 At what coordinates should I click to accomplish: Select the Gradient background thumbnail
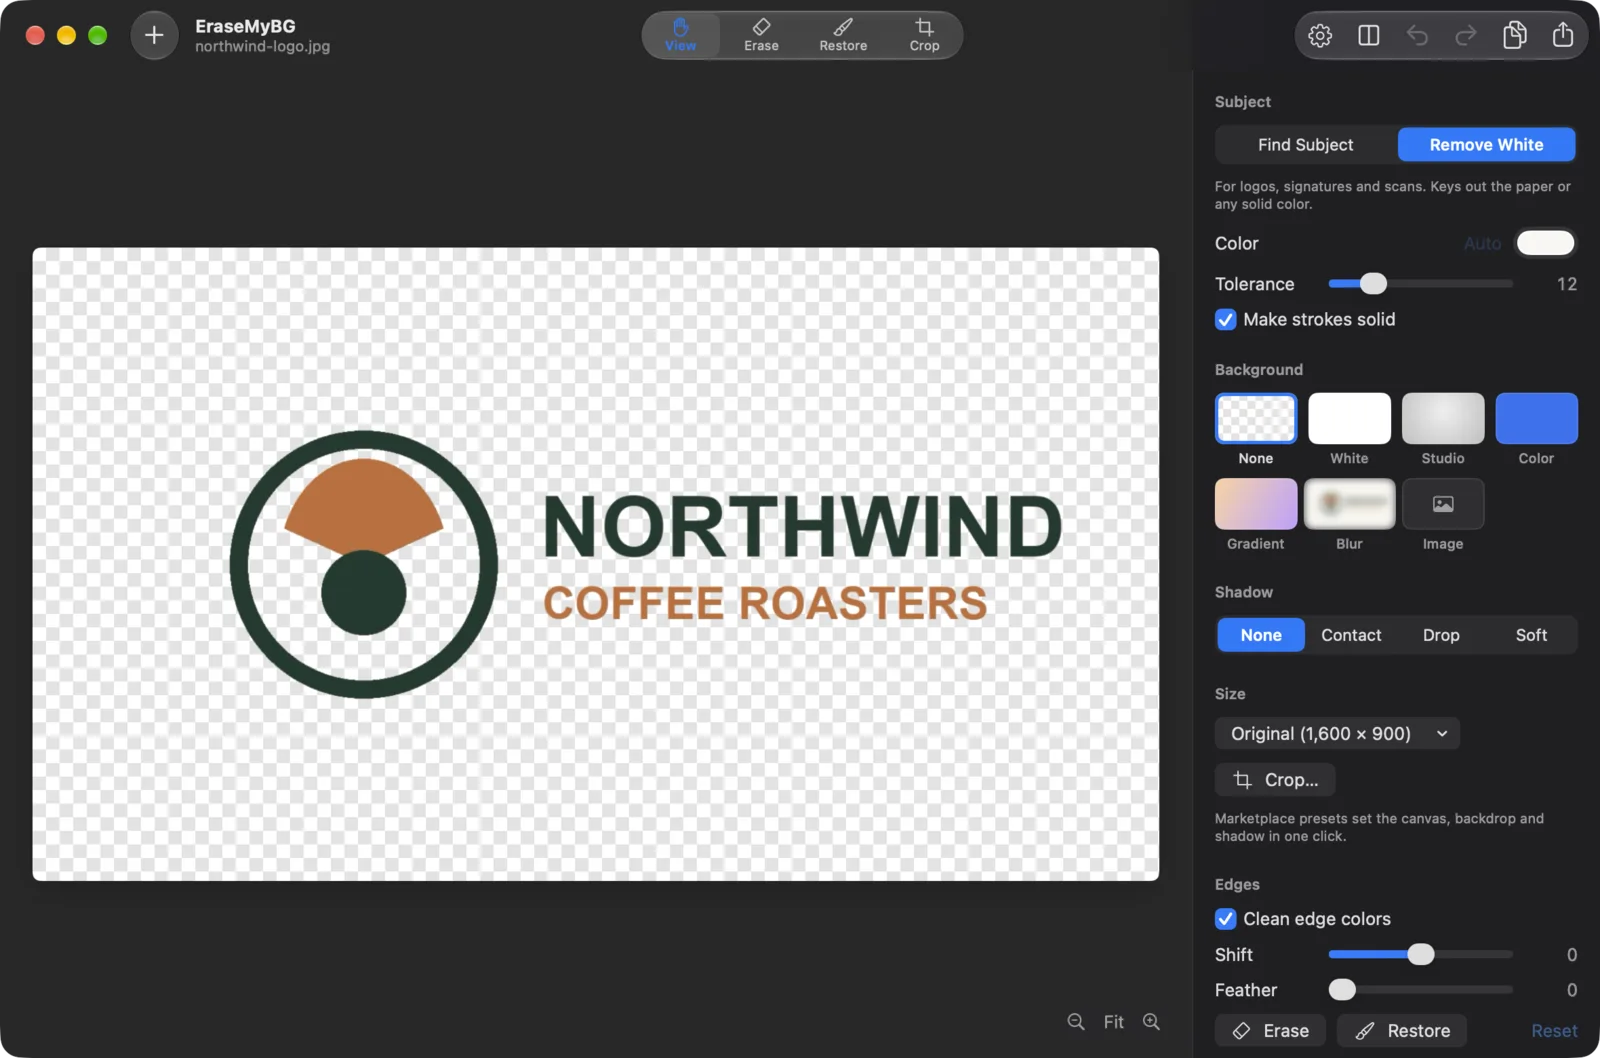tap(1256, 504)
